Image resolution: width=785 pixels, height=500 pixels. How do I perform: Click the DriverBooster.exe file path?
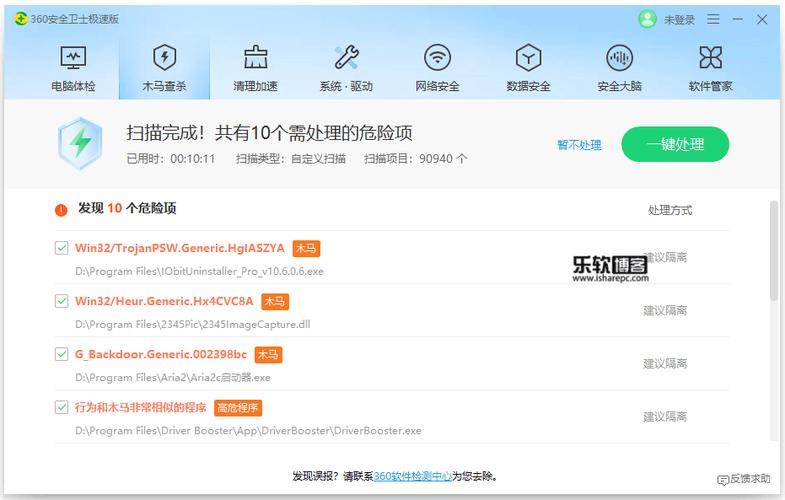pos(248,430)
